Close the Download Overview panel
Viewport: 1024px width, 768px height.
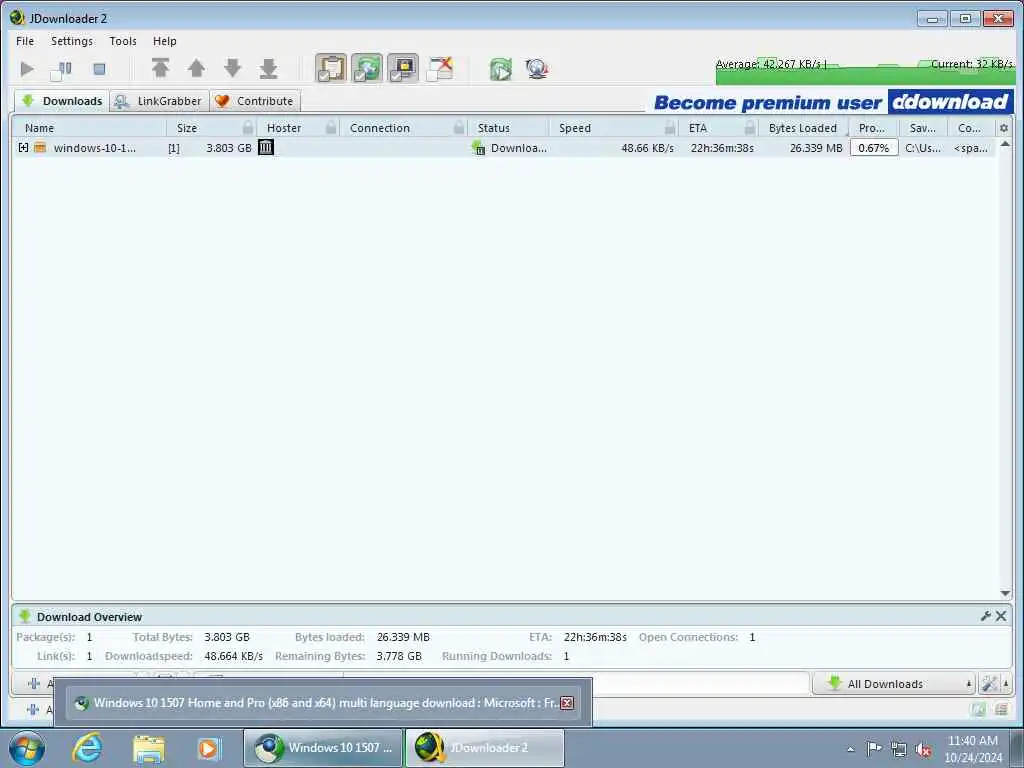pyautogui.click(x=1001, y=616)
